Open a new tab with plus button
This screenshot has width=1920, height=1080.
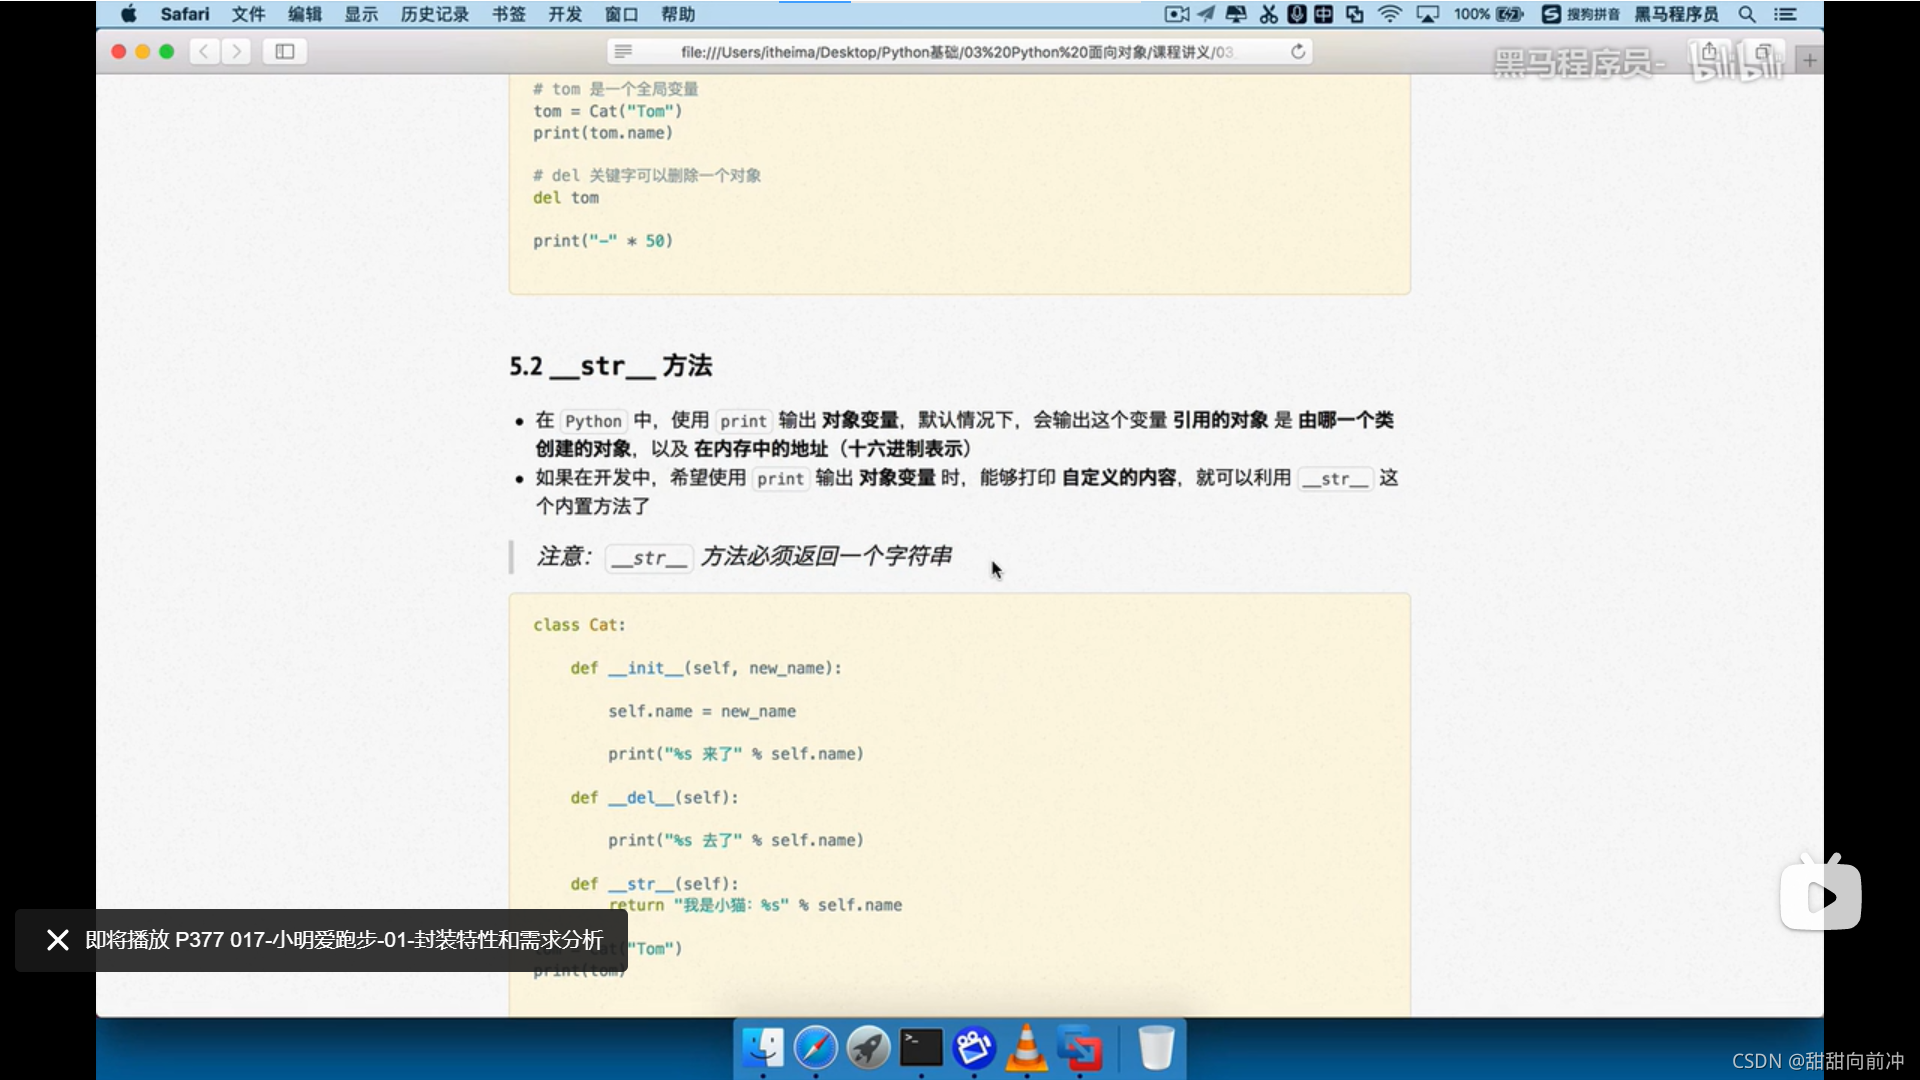pos(1810,60)
